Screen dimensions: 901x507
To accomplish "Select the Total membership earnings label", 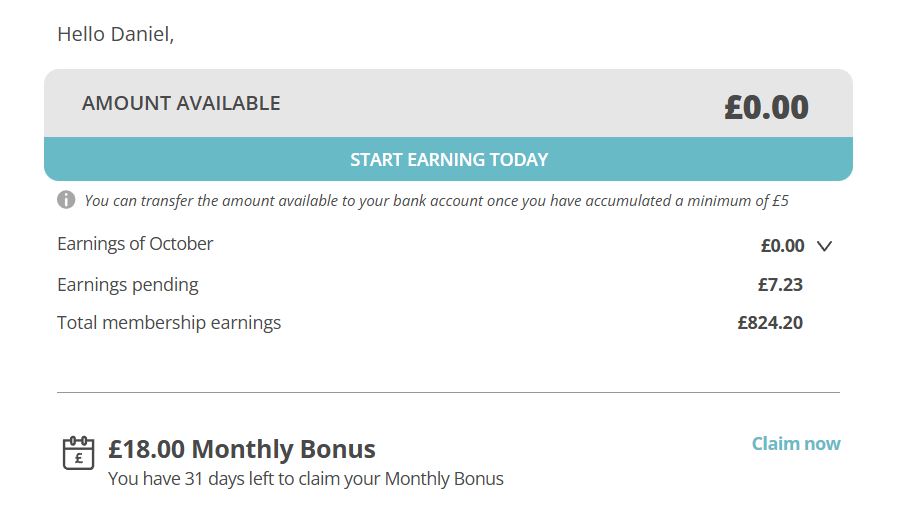I will [169, 323].
